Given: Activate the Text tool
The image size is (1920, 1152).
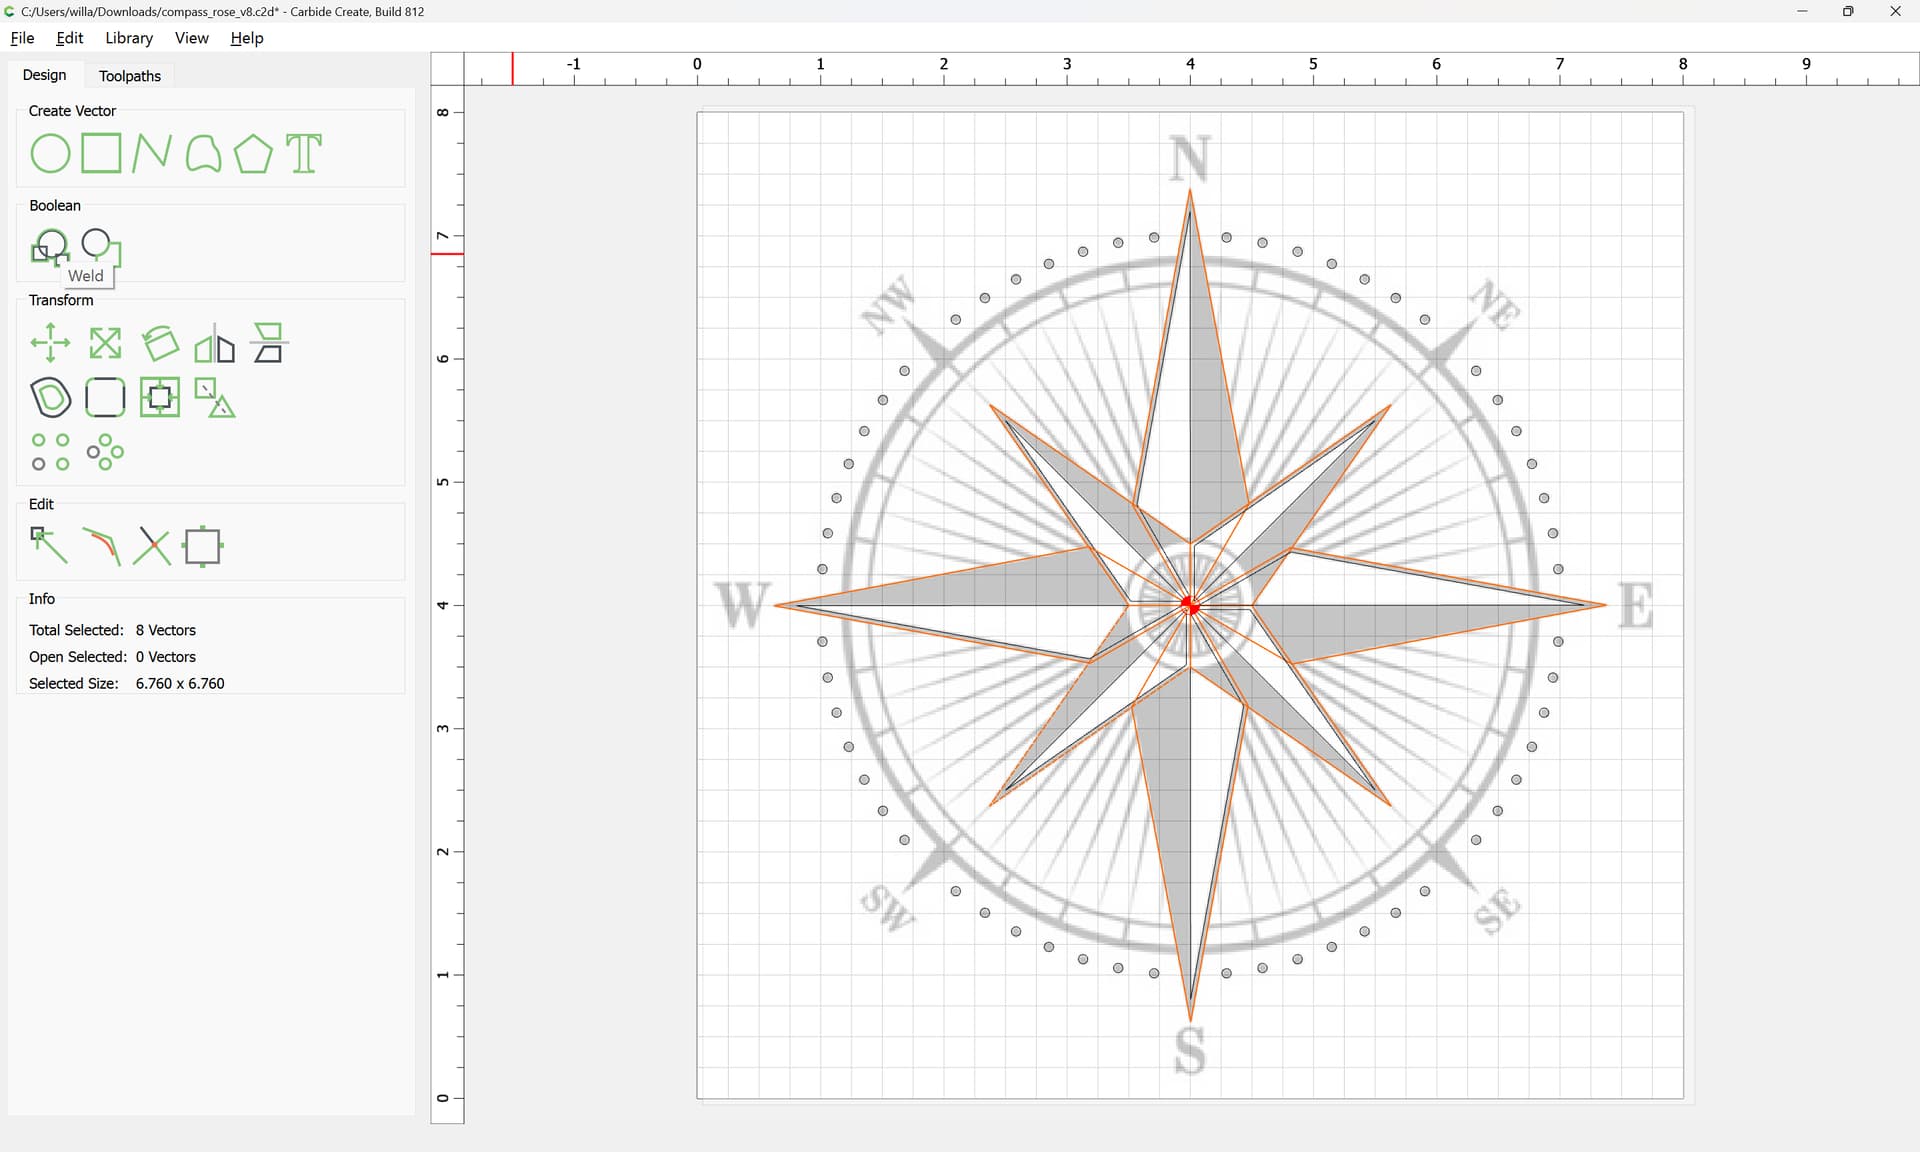Looking at the screenshot, I should (304, 154).
